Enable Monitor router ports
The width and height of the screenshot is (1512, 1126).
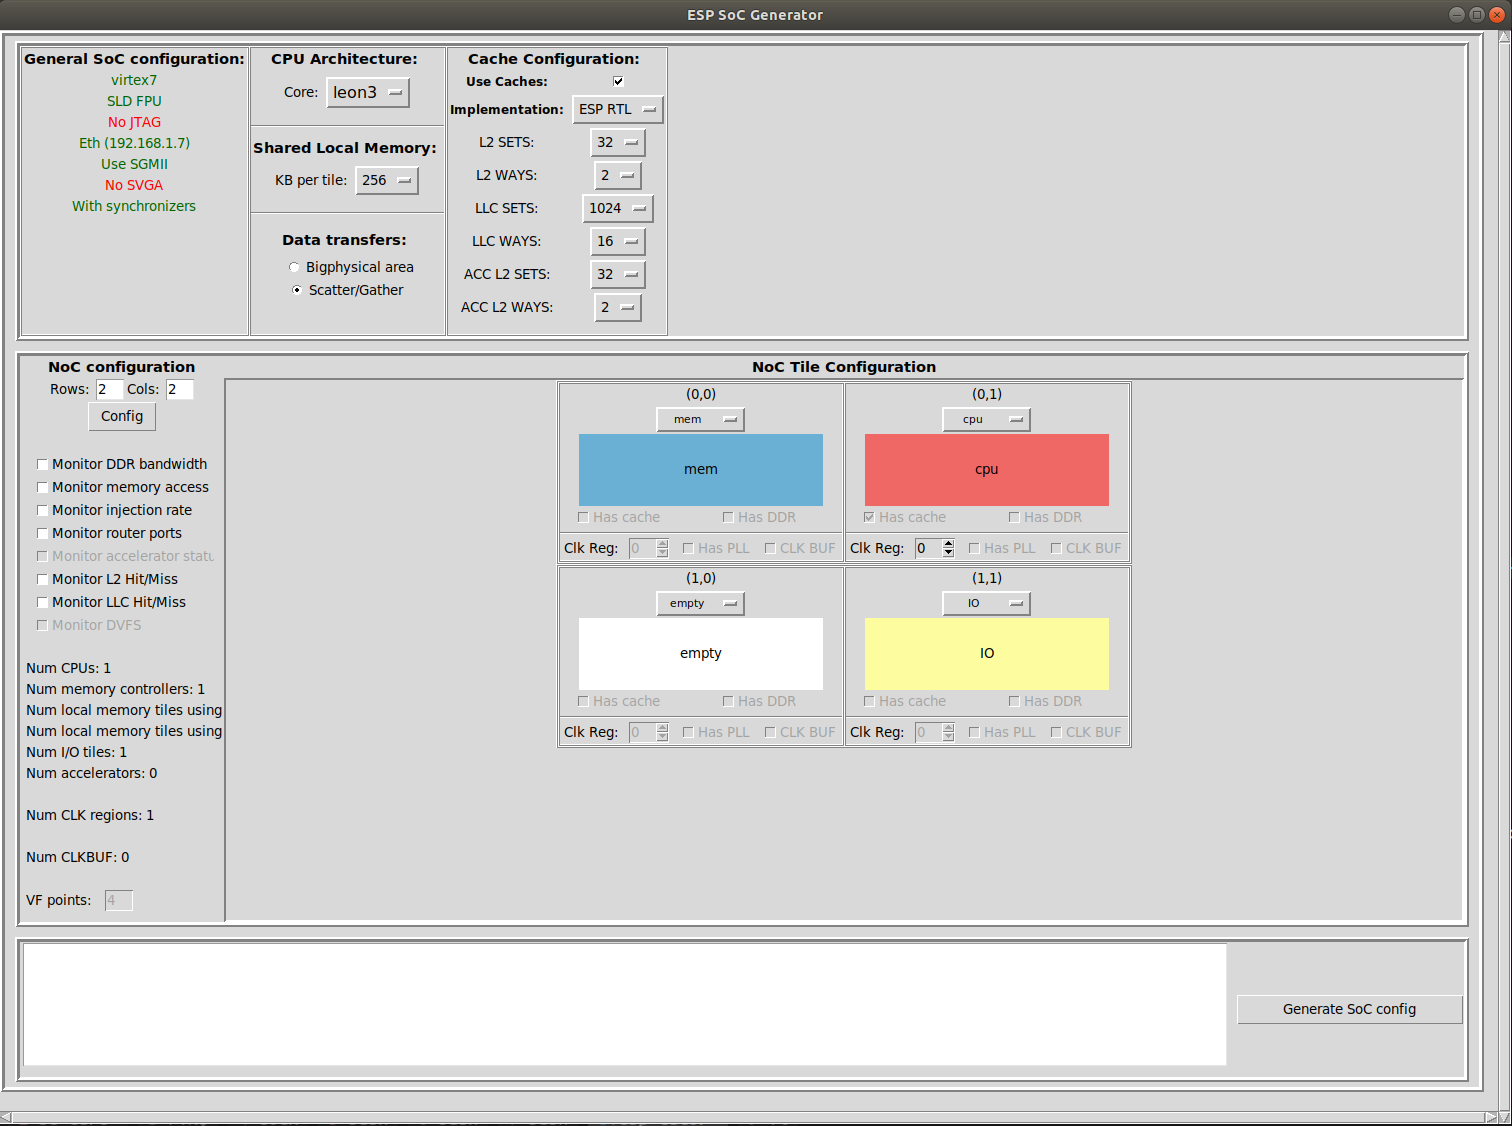coord(42,533)
